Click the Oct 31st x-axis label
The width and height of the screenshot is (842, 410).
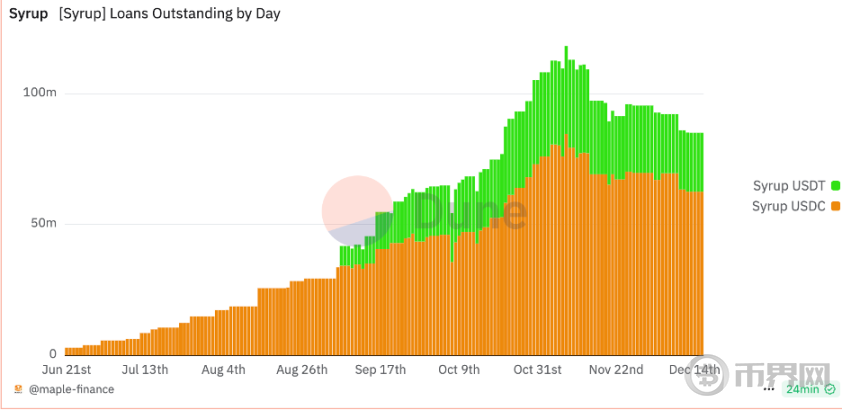pyautogui.click(x=538, y=370)
